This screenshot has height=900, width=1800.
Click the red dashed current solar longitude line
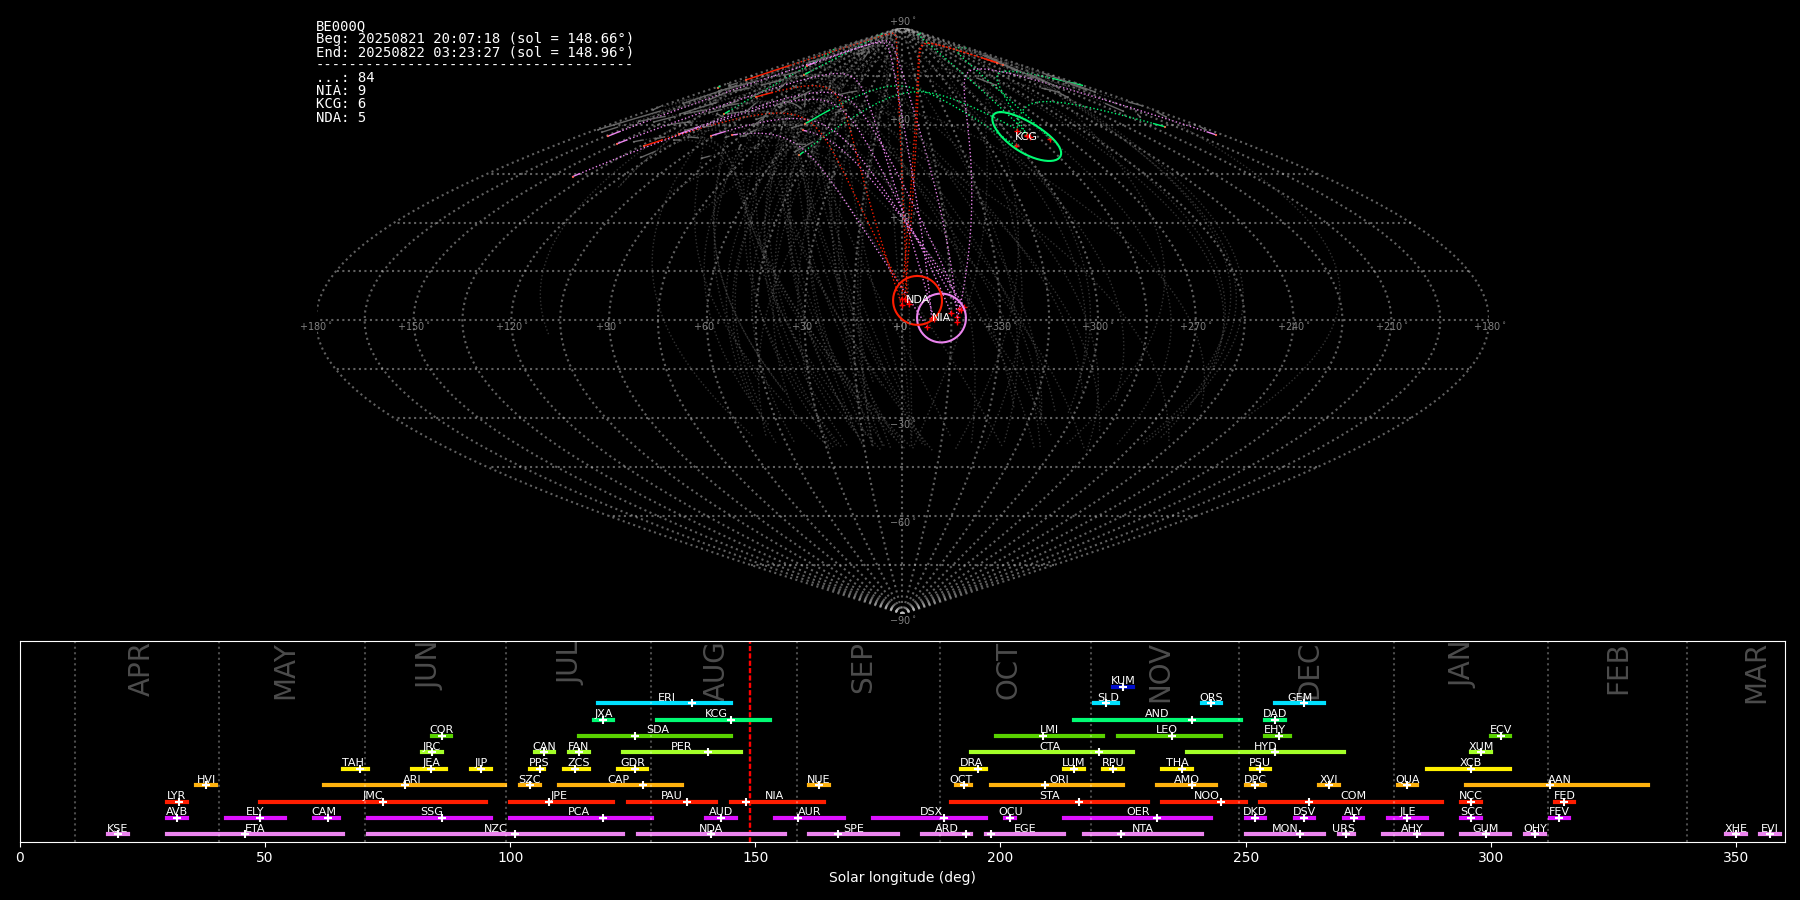pos(750,740)
